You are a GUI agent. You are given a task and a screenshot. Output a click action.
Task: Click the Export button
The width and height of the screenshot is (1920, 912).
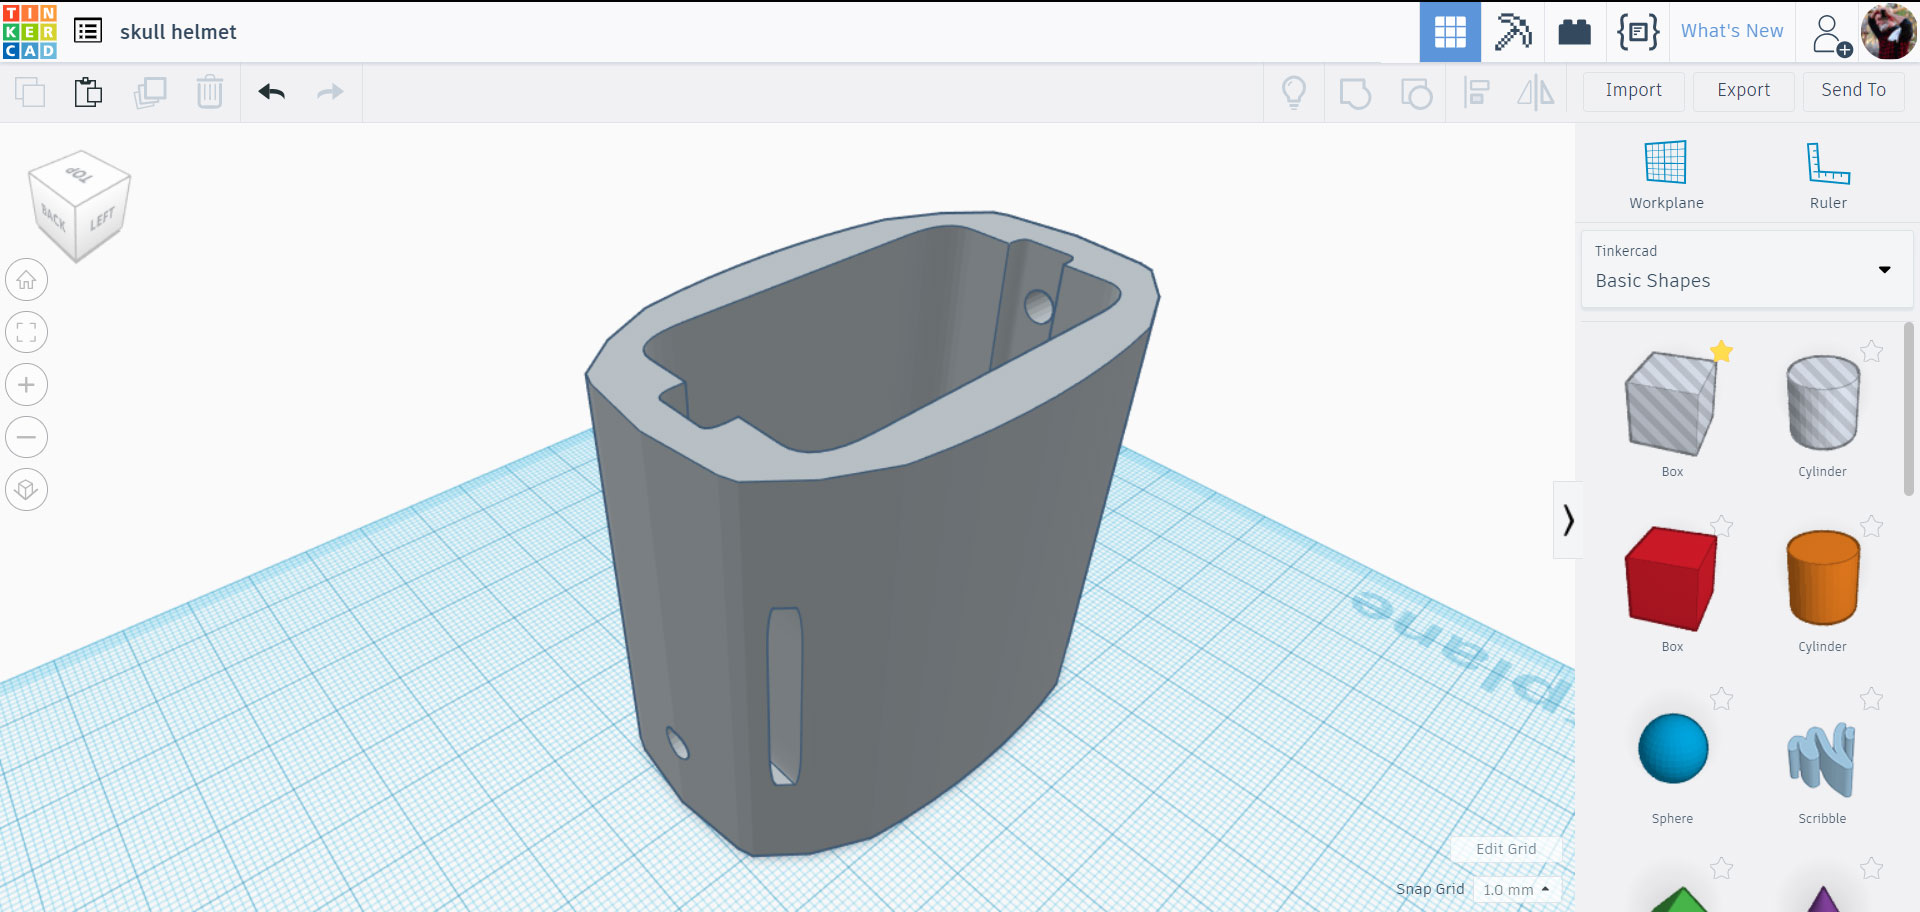[x=1744, y=91]
